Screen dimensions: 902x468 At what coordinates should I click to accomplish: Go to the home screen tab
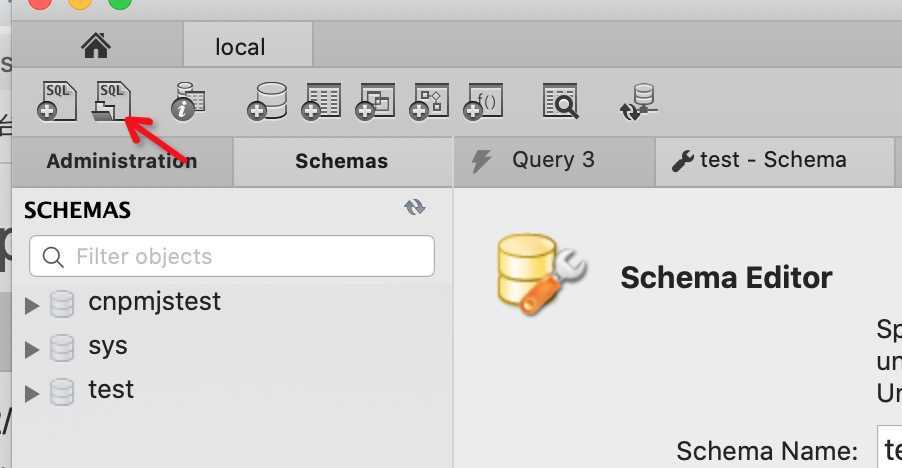pos(96,45)
